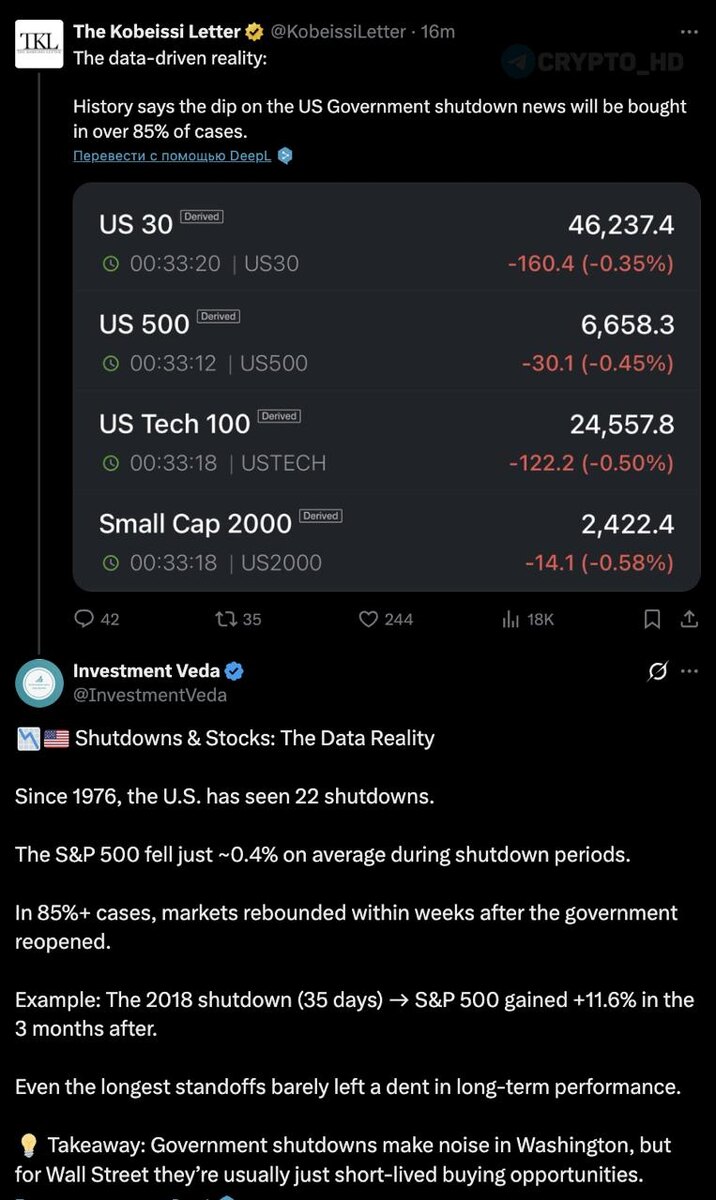Click the reply icon on Kobeissi tweet
This screenshot has width=716, height=1200.
pyautogui.click(x=85, y=619)
